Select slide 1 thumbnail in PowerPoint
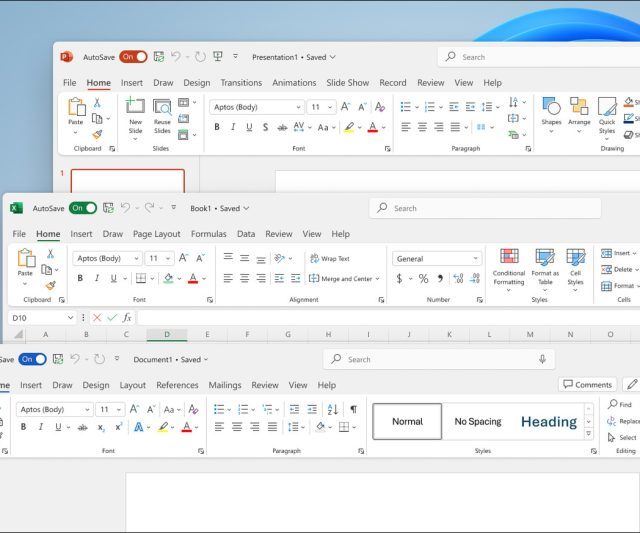The height and width of the screenshot is (533, 640). (x=127, y=181)
